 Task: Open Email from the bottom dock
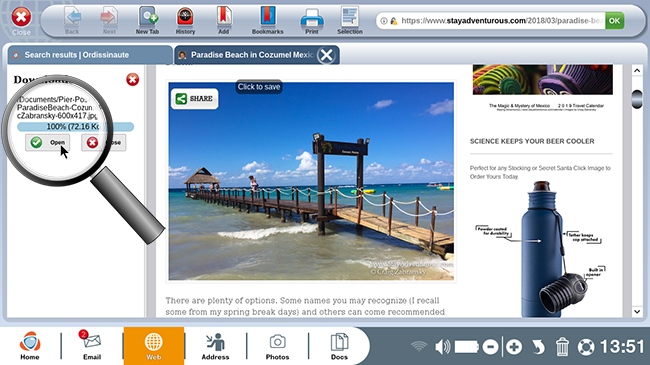click(x=92, y=345)
